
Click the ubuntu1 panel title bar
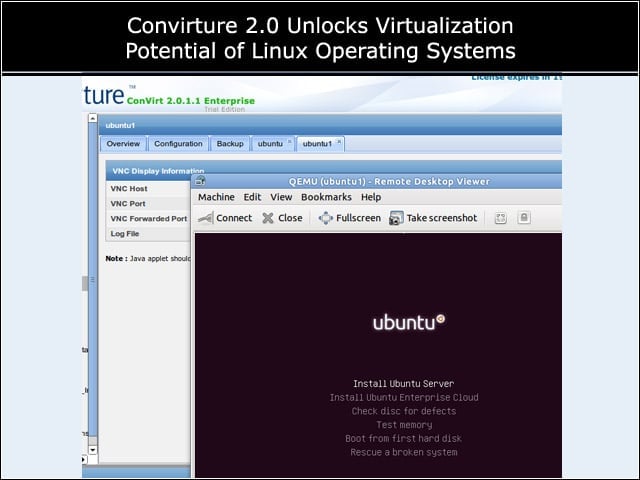click(x=330, y=125)
